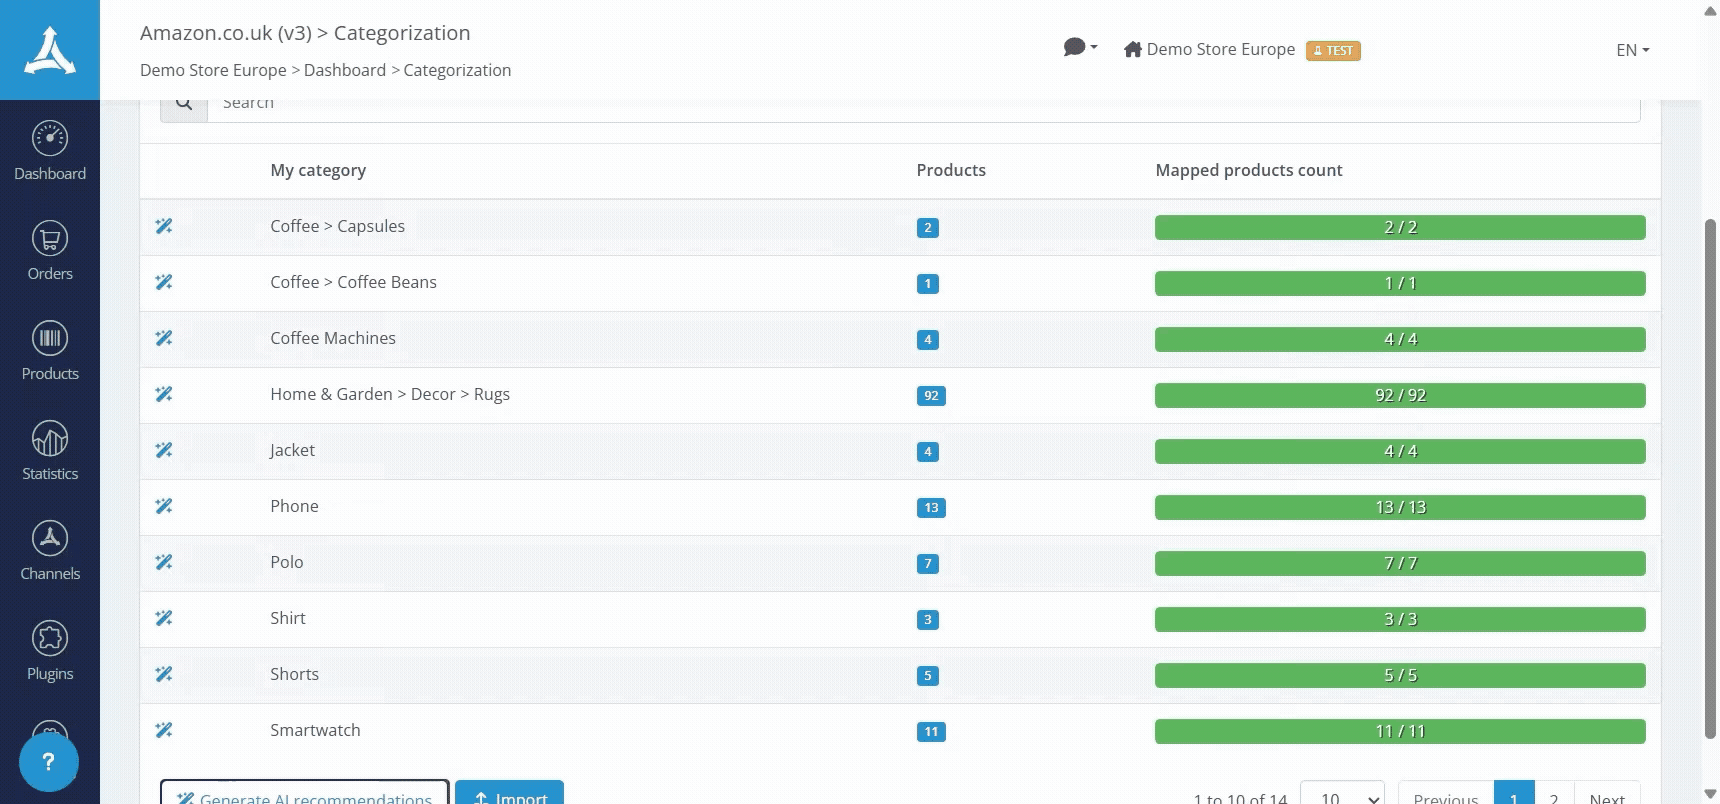Click Generate AI recommendations button
The image size is (1720, 804).
305,795
